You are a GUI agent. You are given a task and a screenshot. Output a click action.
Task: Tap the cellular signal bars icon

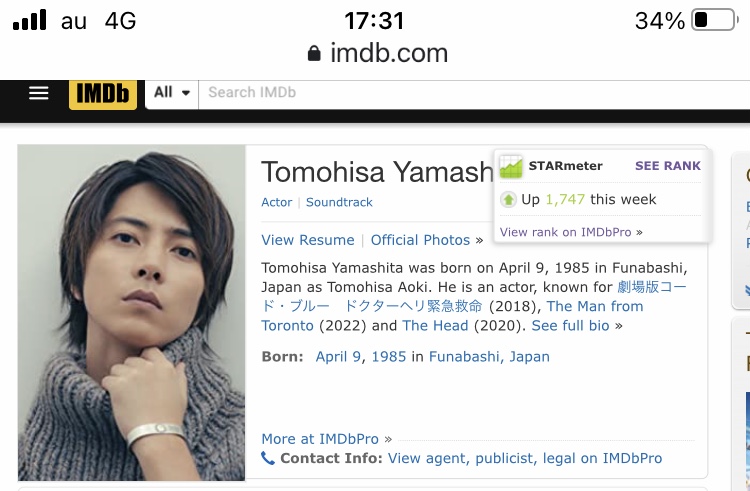pos(30,20)
